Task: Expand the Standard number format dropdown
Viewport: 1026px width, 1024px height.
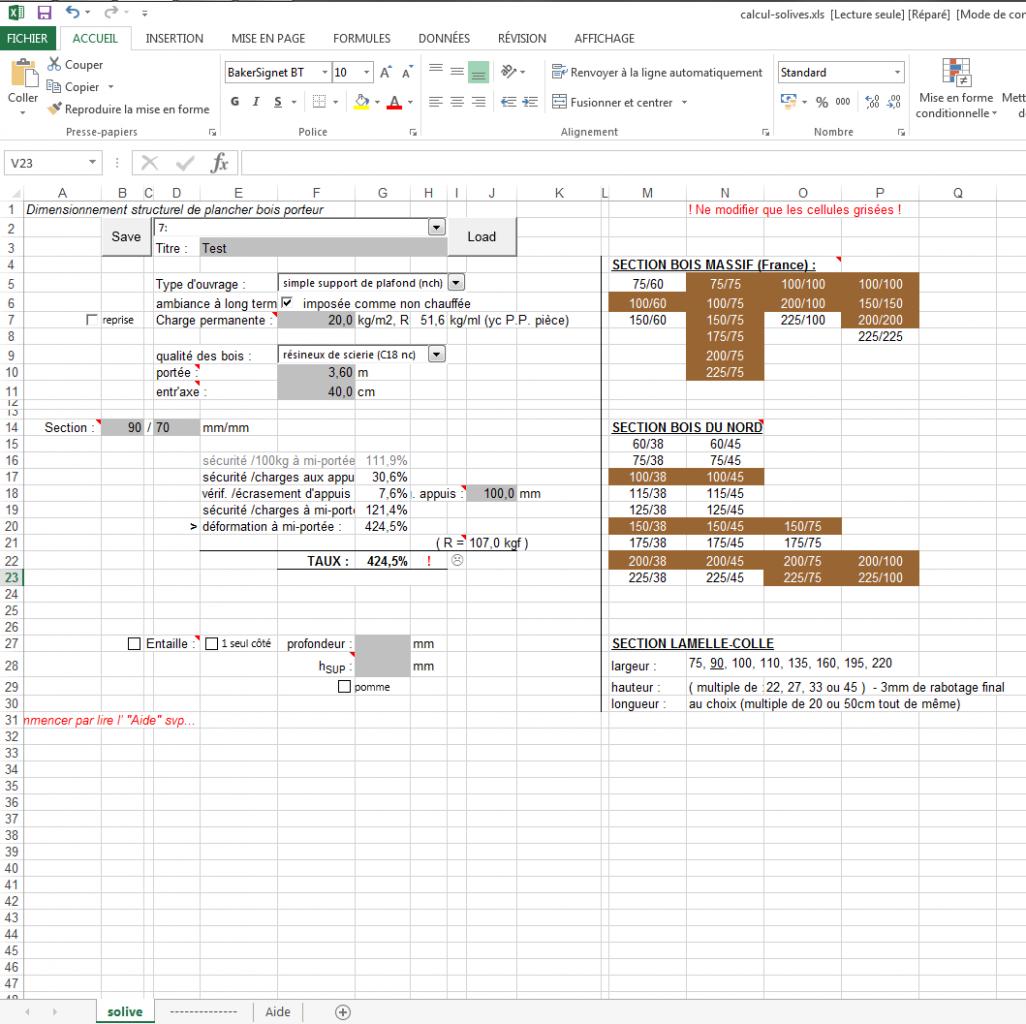Action: pyautogui.click(x=897, y=72)
